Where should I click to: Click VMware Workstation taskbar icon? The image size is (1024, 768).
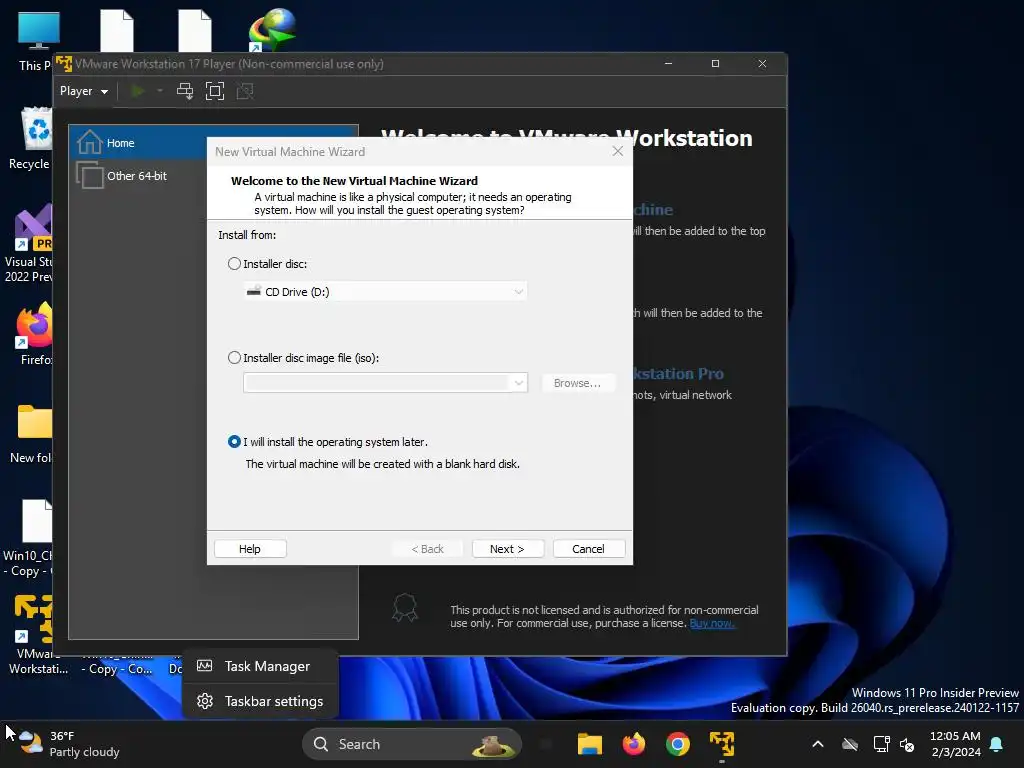[x=722, y=744]
